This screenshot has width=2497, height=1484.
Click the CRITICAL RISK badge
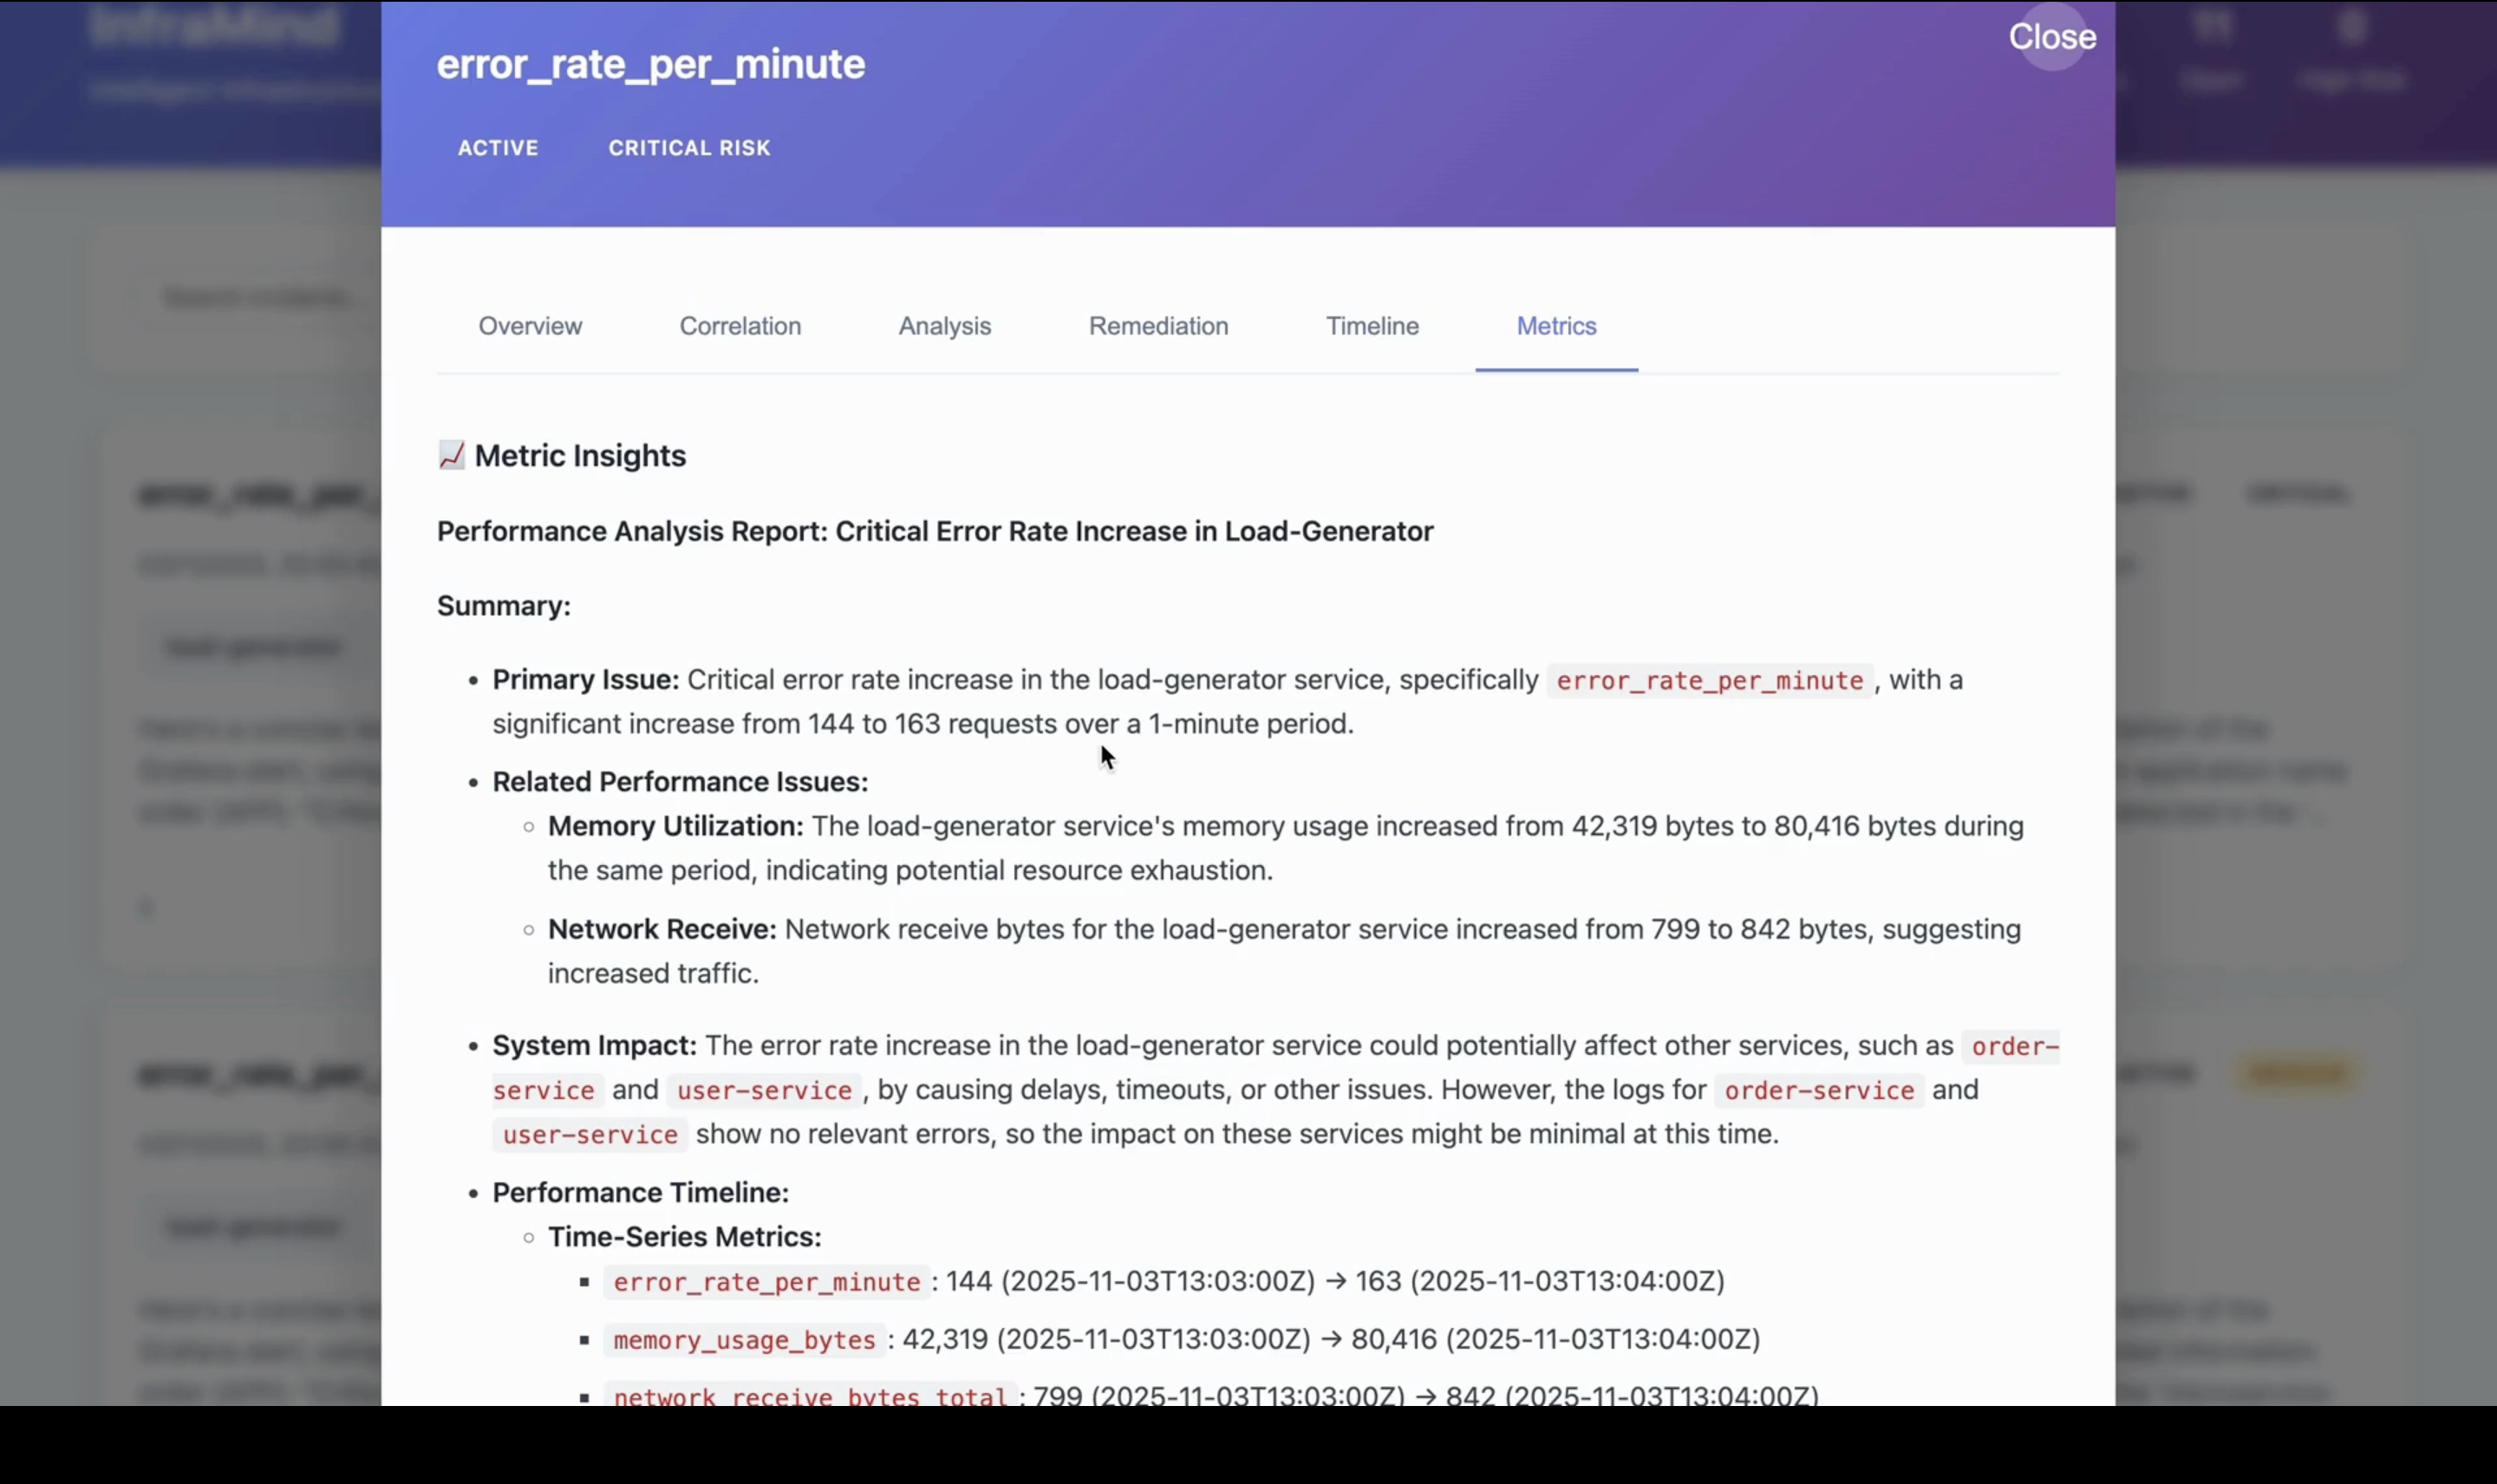pos(689,148)
